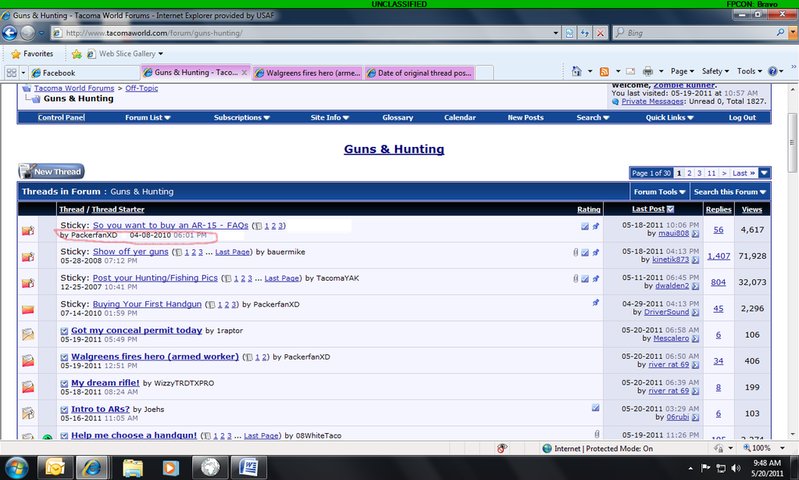Click the Stop loading red X icon

click(600, 33)
